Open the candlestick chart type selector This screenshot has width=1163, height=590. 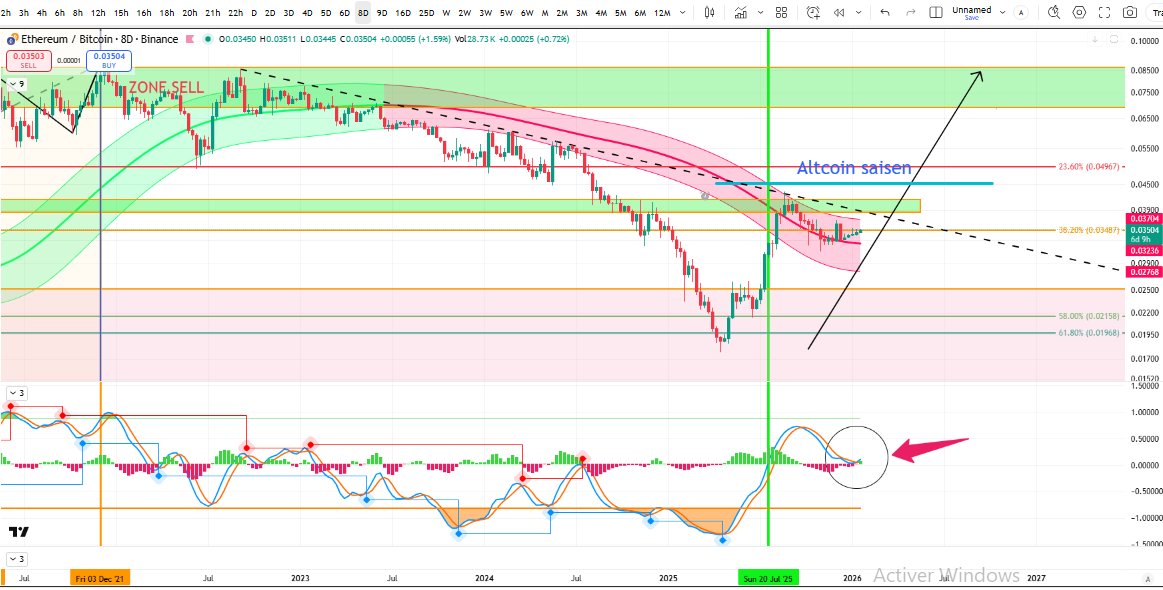(x=709, y=13)
